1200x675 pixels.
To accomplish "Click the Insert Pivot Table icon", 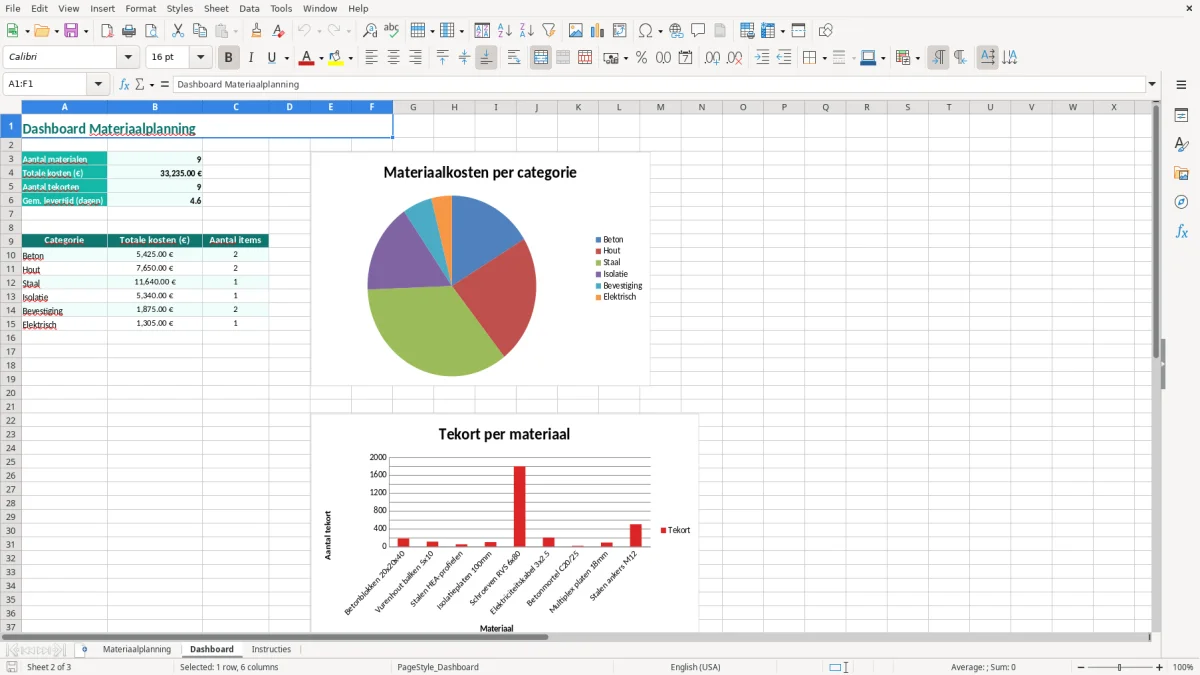I will [620, 31].
